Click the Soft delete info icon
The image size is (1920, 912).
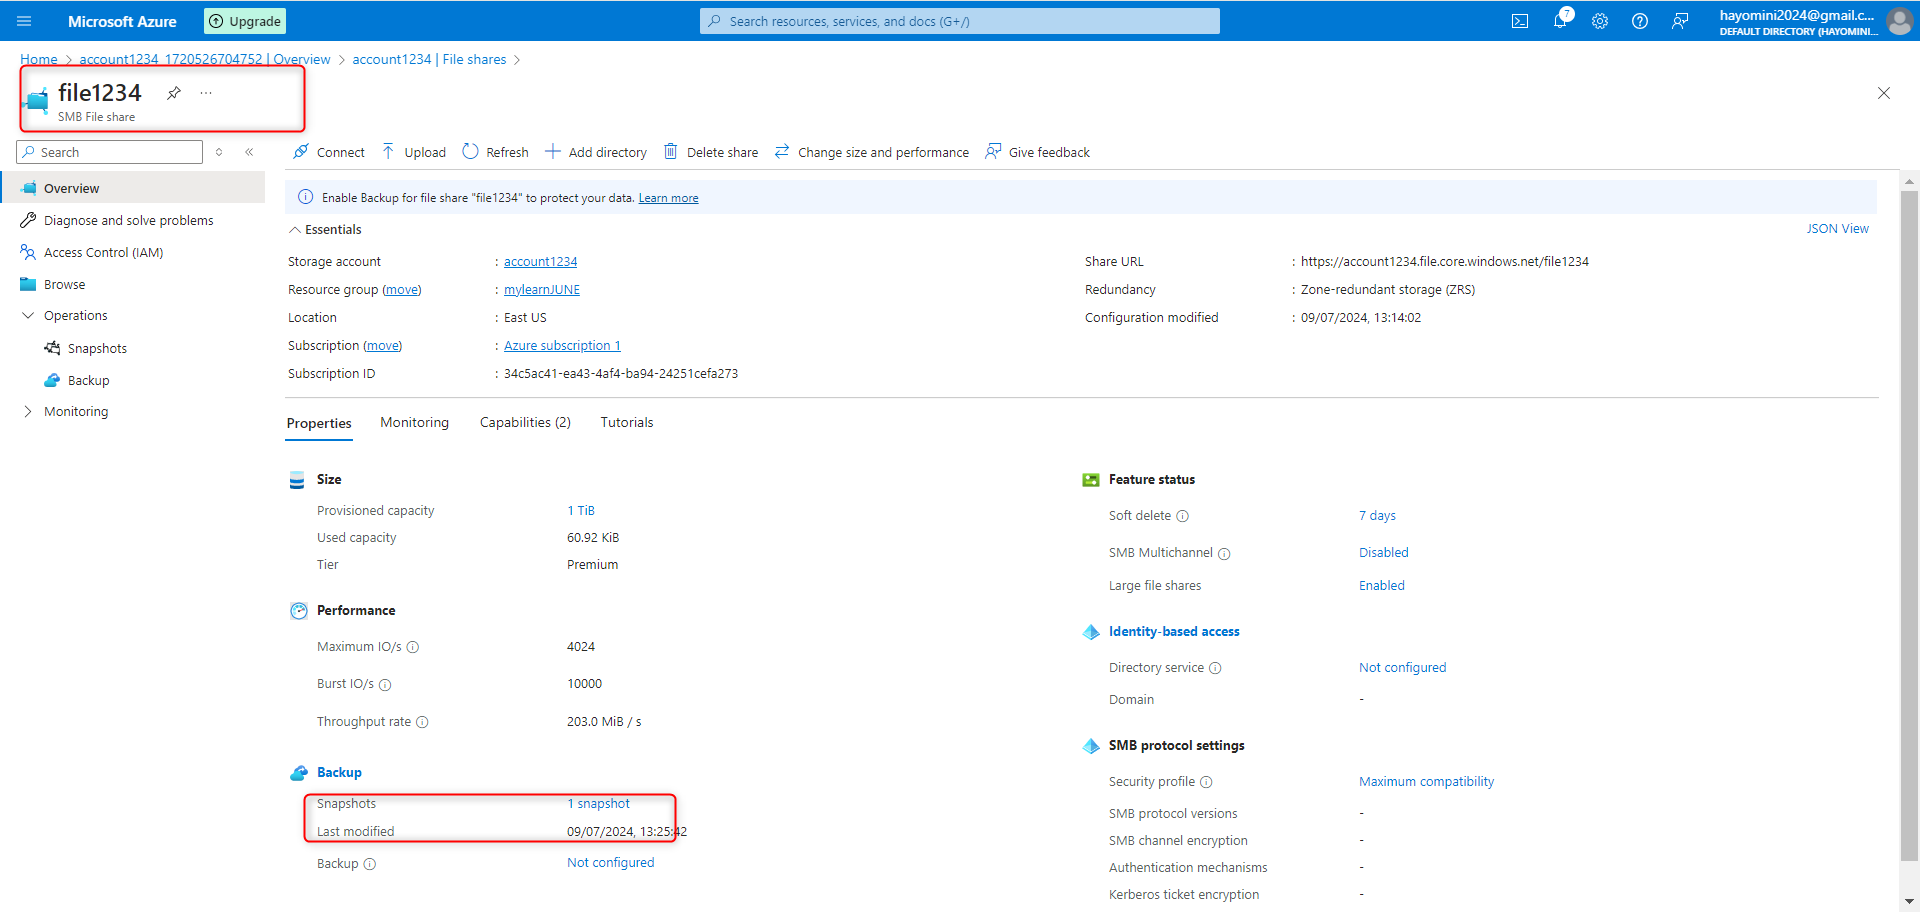1182,516
